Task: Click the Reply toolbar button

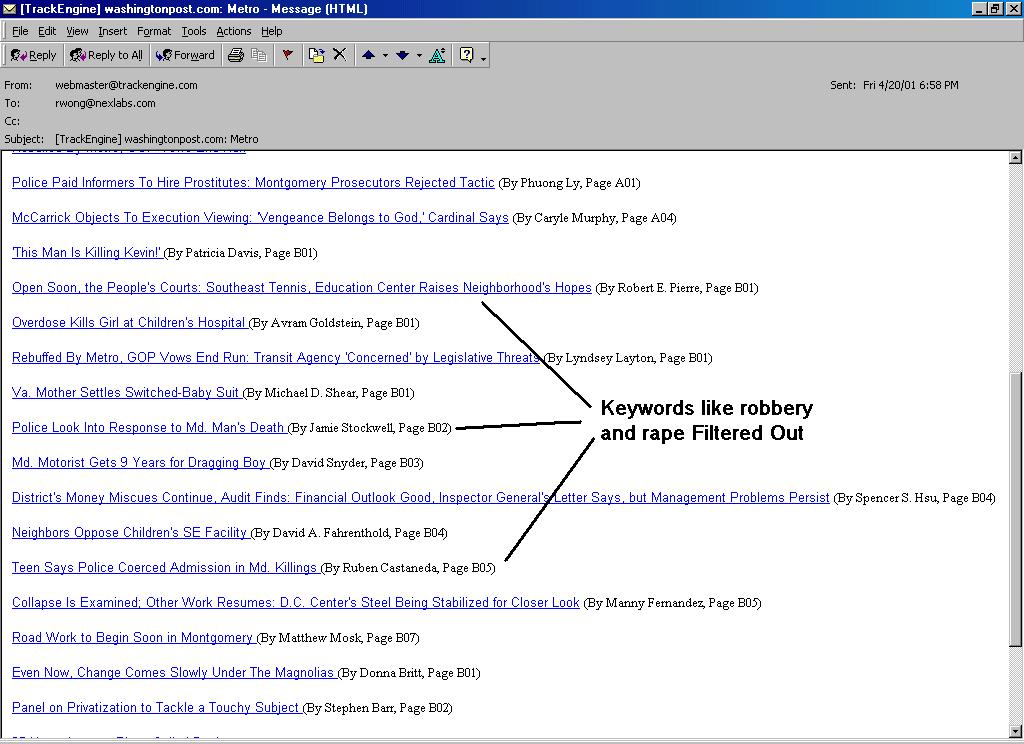Action: (x=33, y=56)
